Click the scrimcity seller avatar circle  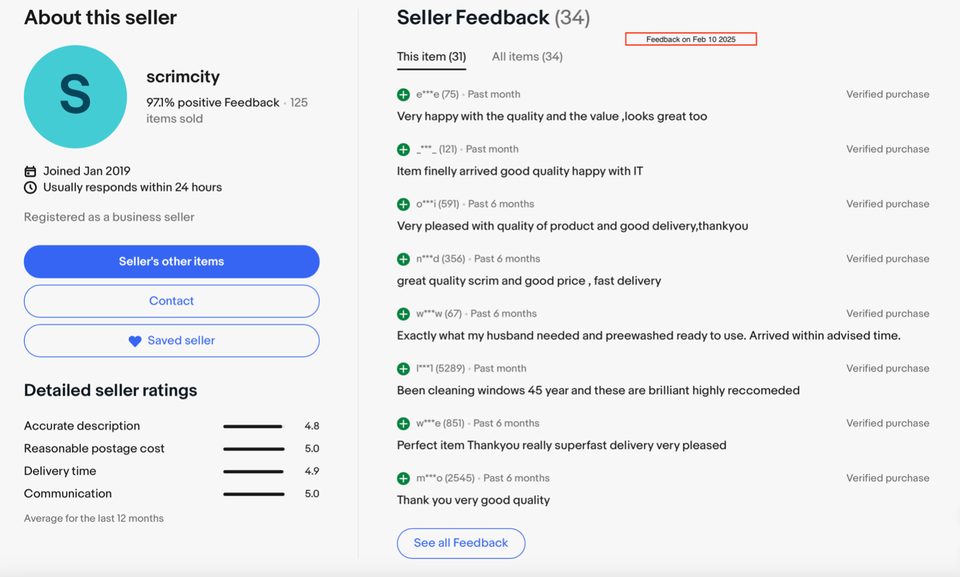75,96
